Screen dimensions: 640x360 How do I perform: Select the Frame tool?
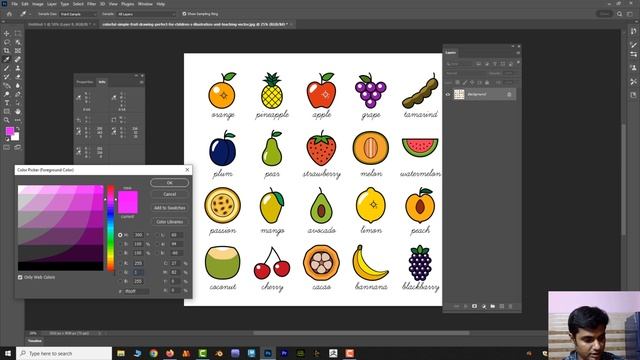point(18,51)
